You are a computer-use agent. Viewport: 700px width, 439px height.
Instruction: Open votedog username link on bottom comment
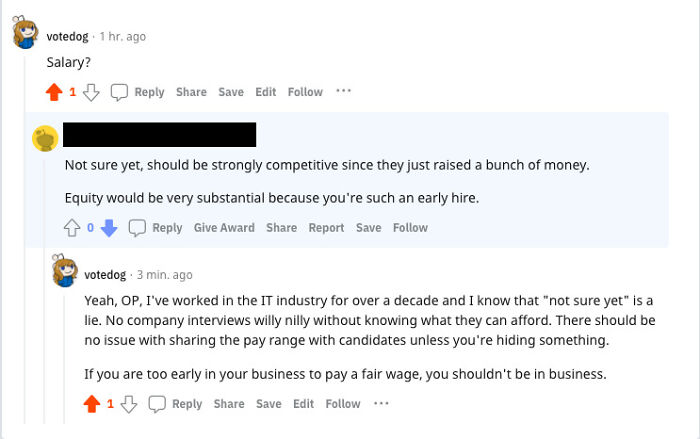(x=105, y=274)
